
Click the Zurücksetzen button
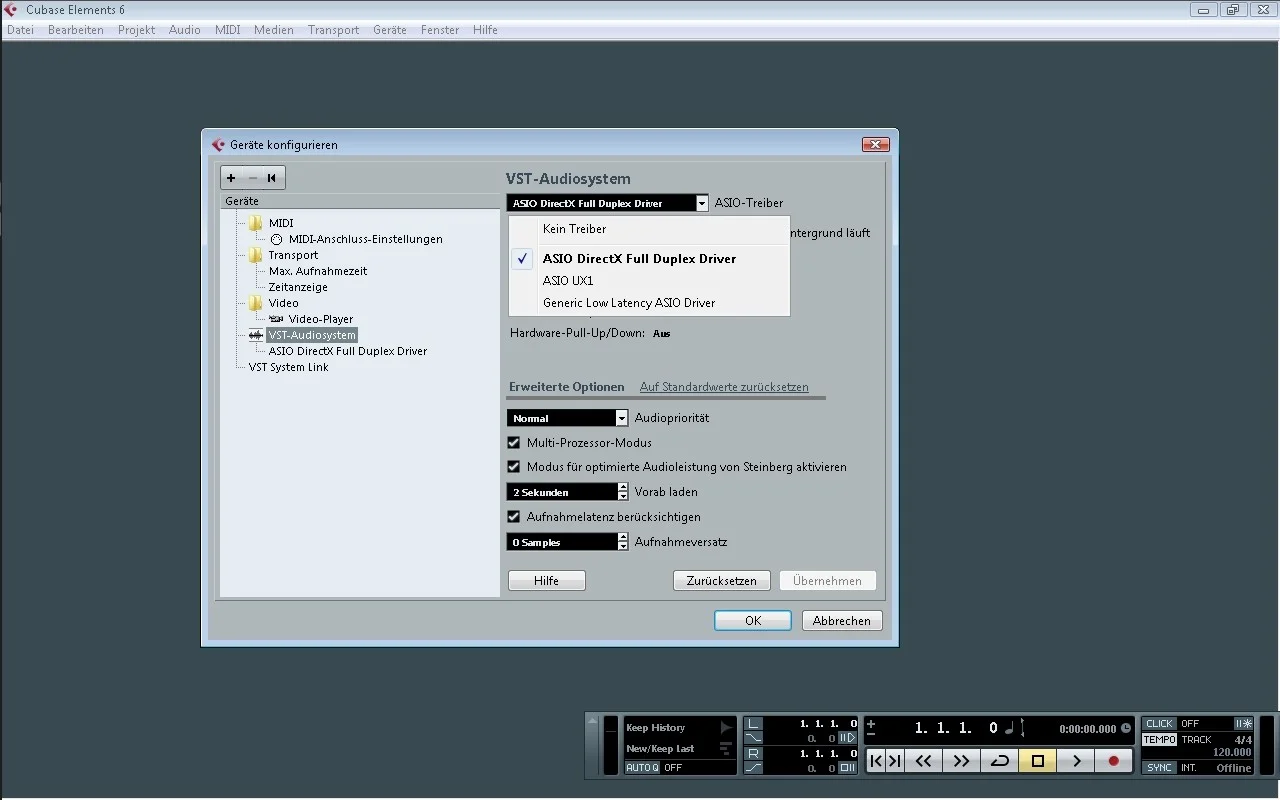[721, 581]
